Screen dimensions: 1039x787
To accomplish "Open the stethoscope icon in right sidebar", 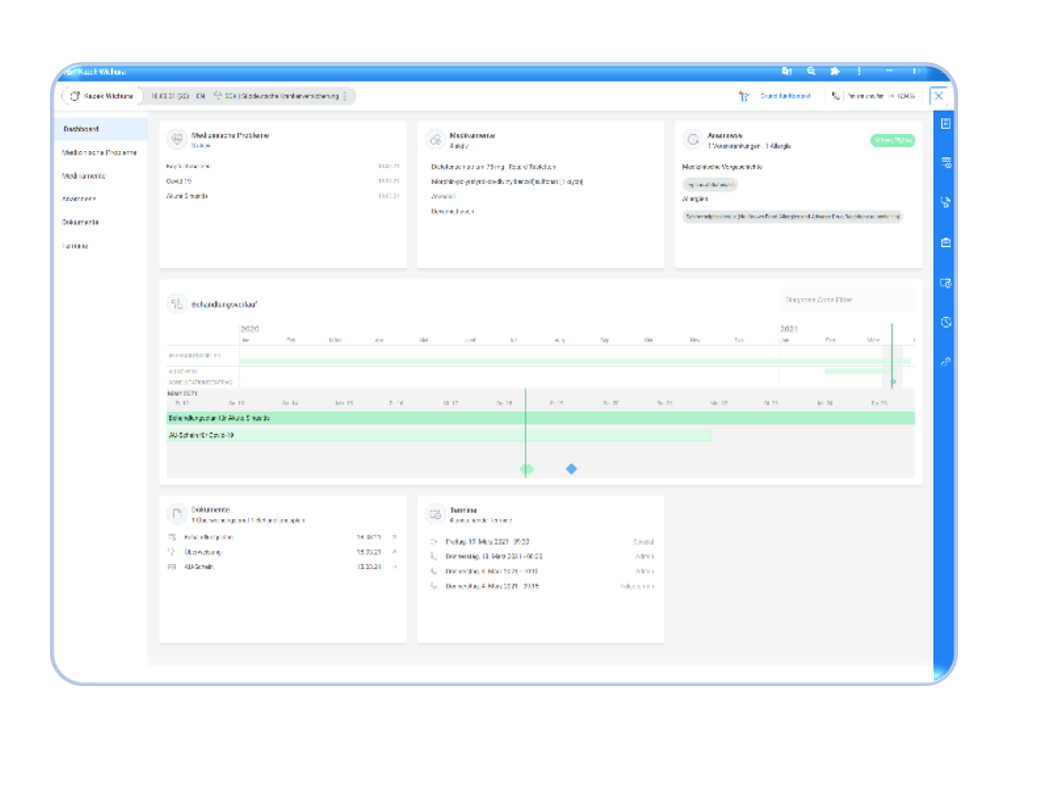I will click(946, 202).
